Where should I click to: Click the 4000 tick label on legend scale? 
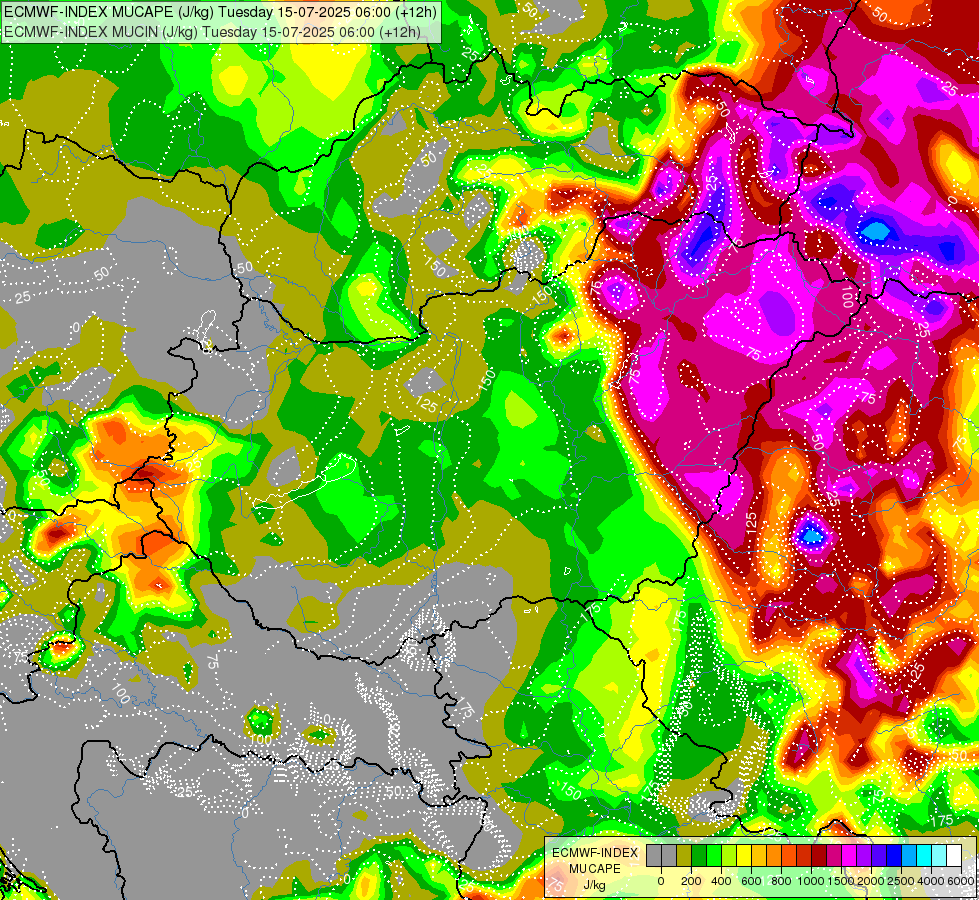point(931,881)
